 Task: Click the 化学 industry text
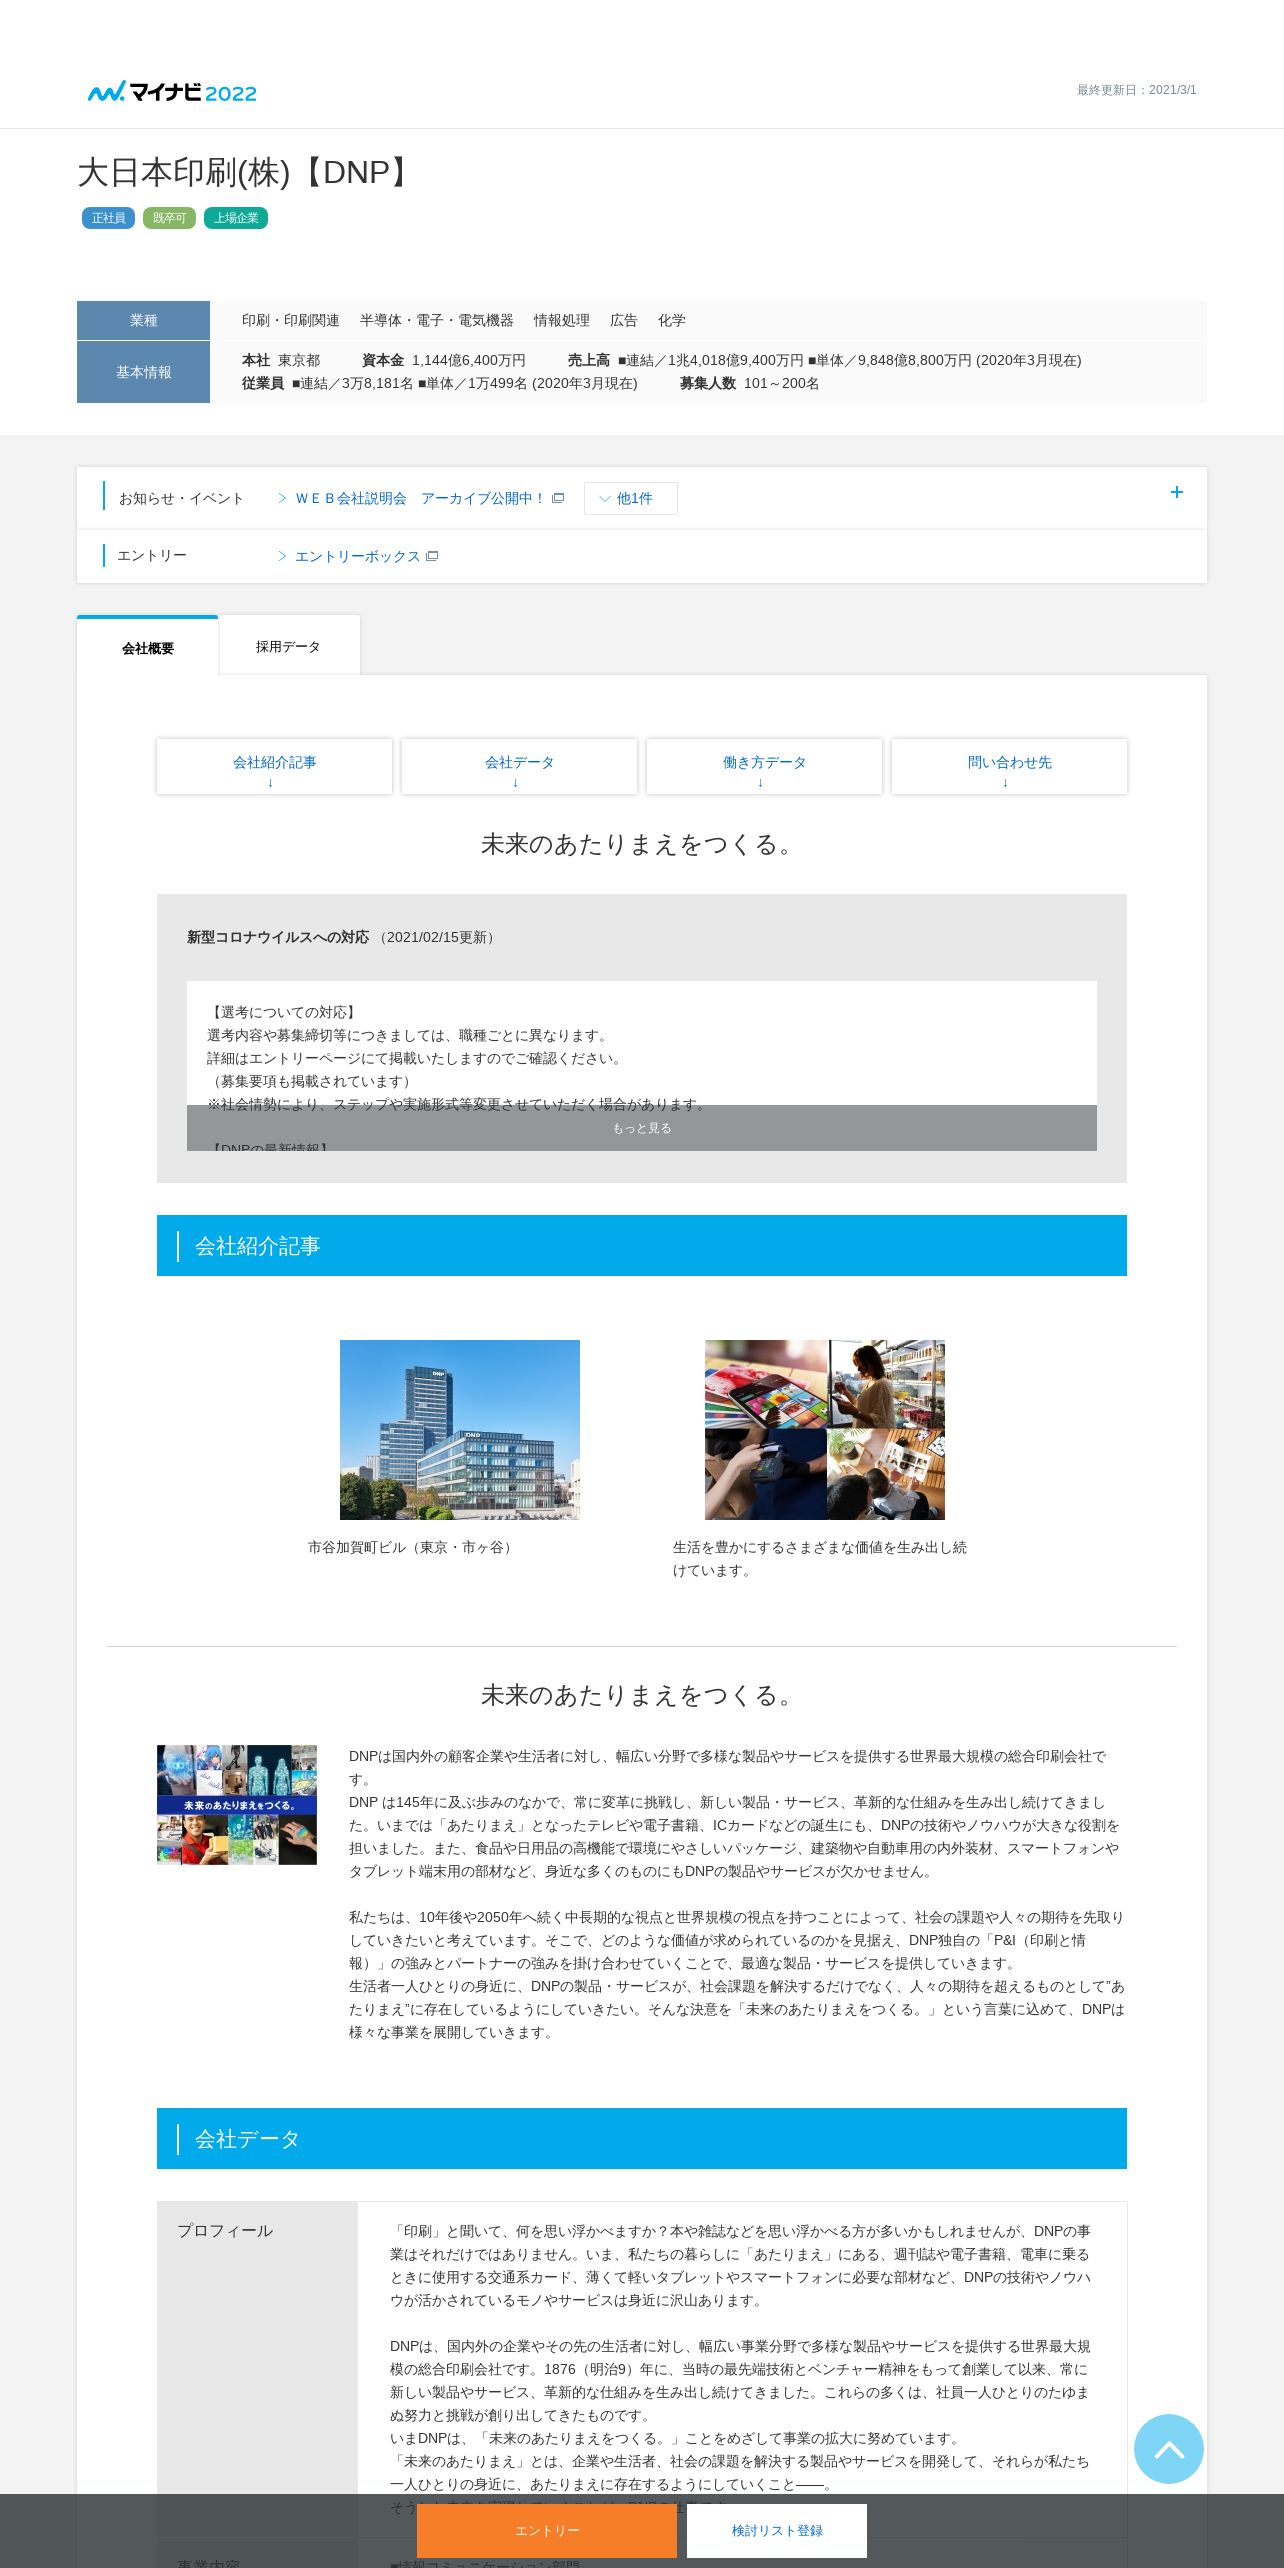point(672,320)
